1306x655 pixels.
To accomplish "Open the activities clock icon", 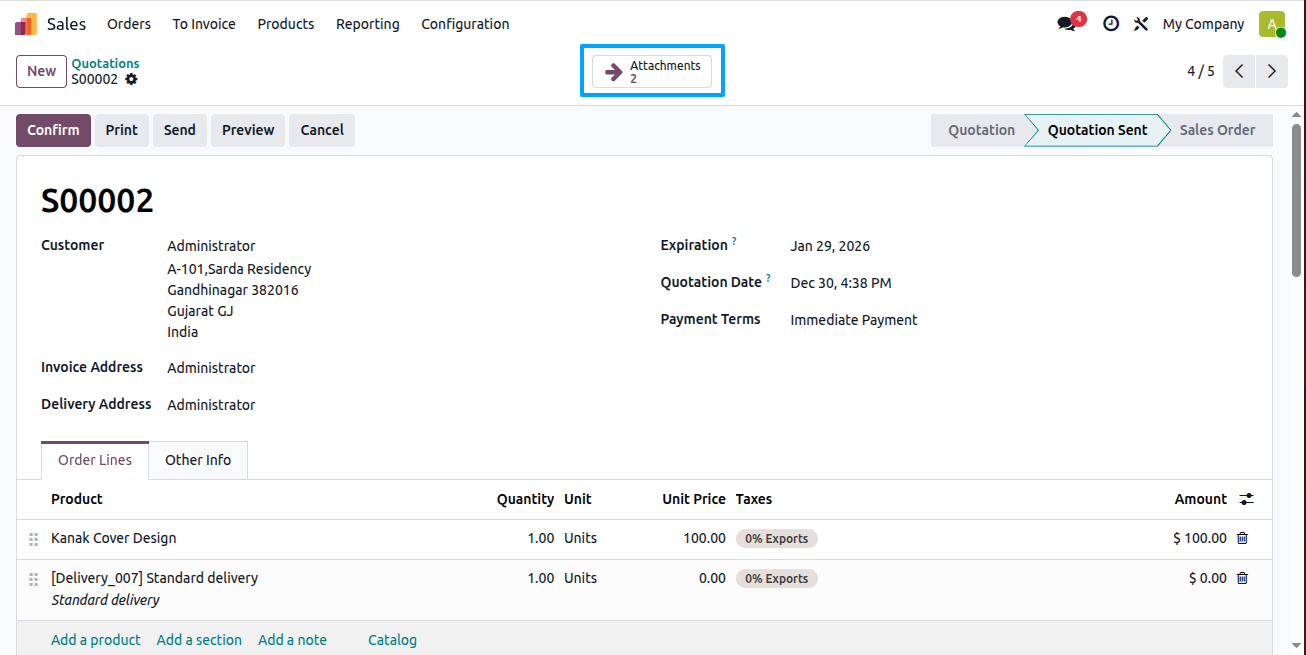I will click(x=1111, y=24).
